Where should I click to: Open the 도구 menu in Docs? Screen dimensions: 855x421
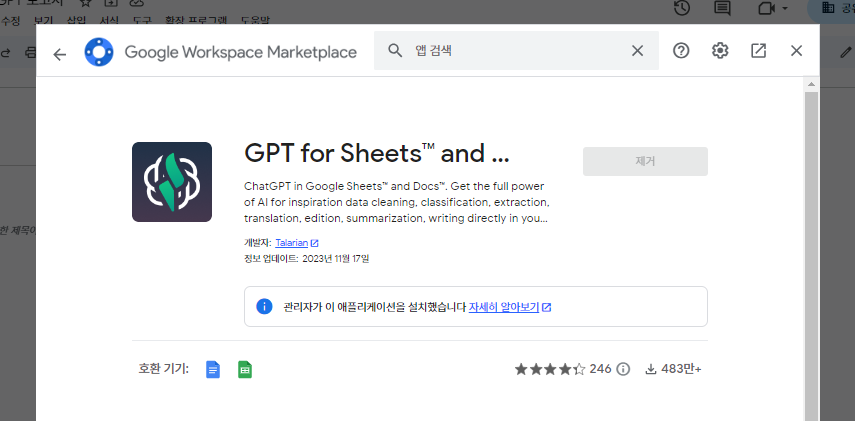coord(142,21)
